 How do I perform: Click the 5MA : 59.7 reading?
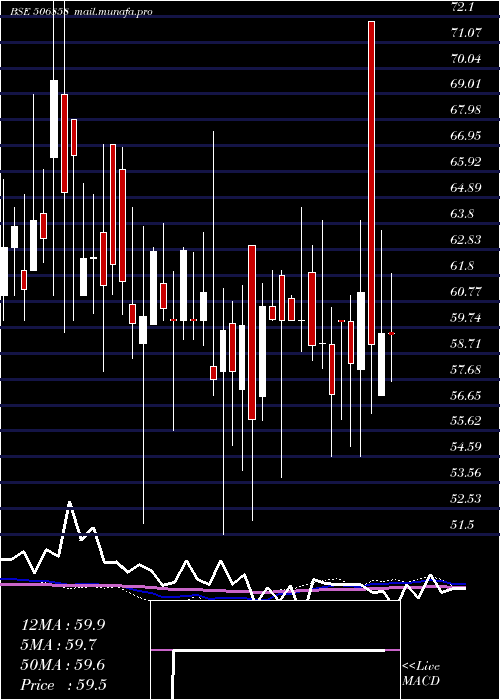click(x=59, y=644)
